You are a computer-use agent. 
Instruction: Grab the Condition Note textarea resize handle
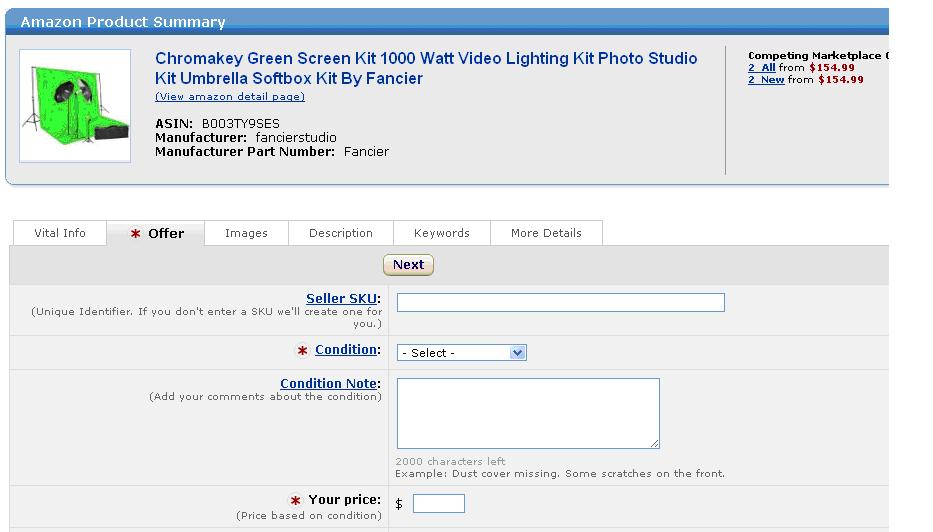[655, 444]
